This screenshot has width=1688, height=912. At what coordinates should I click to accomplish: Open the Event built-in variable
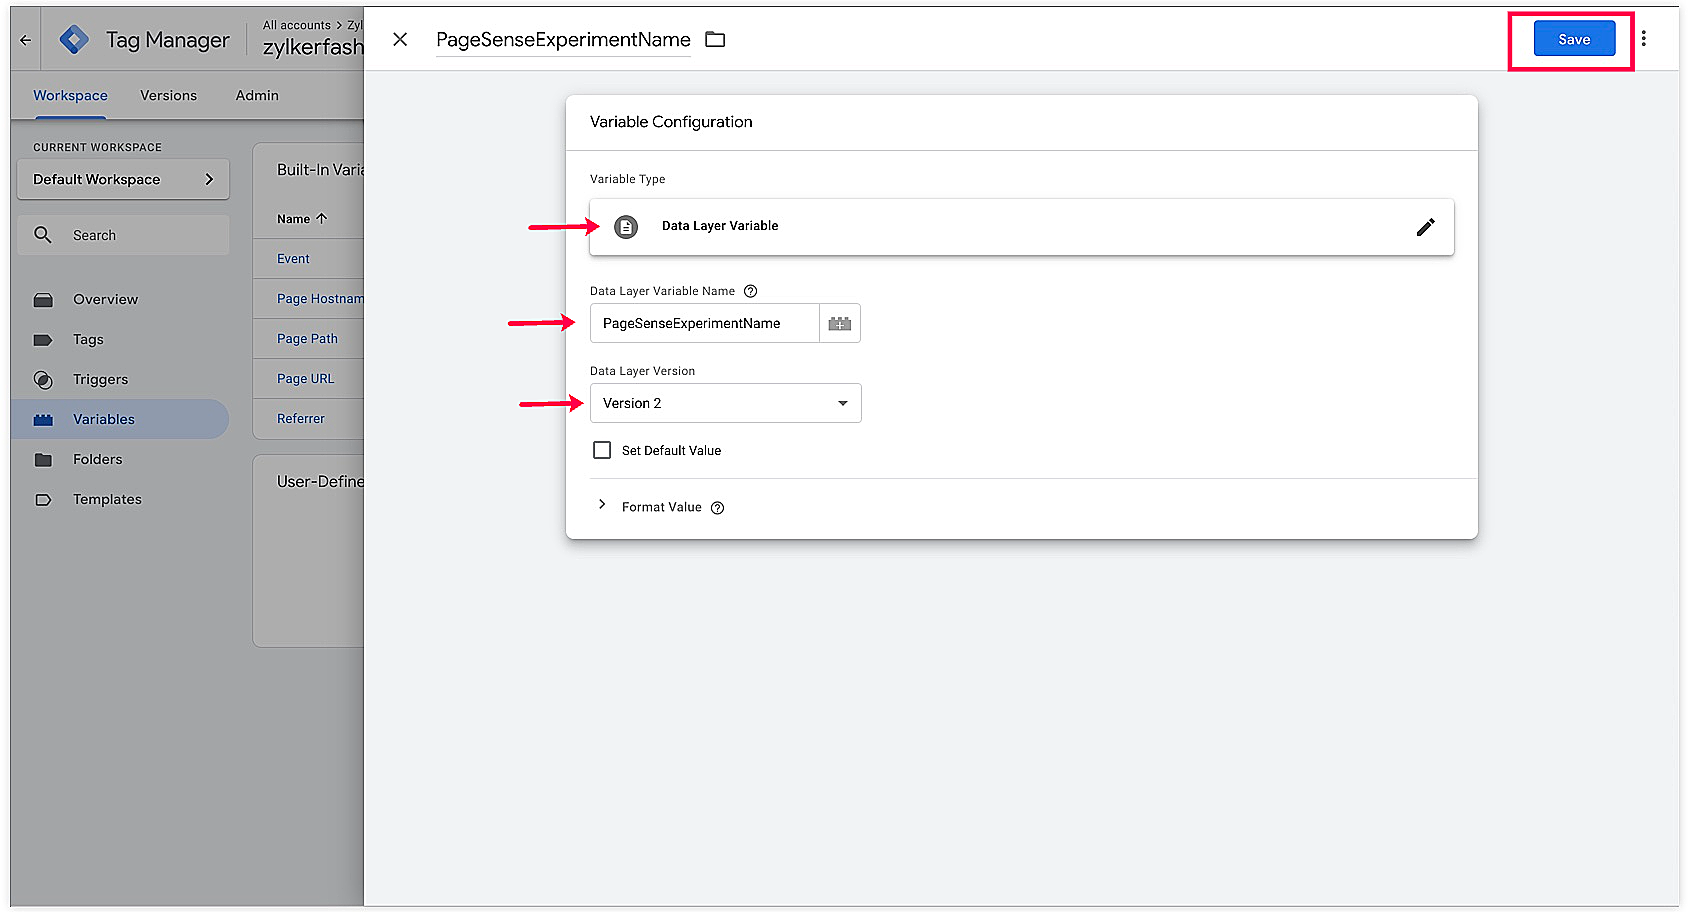[x=293, y=259]
